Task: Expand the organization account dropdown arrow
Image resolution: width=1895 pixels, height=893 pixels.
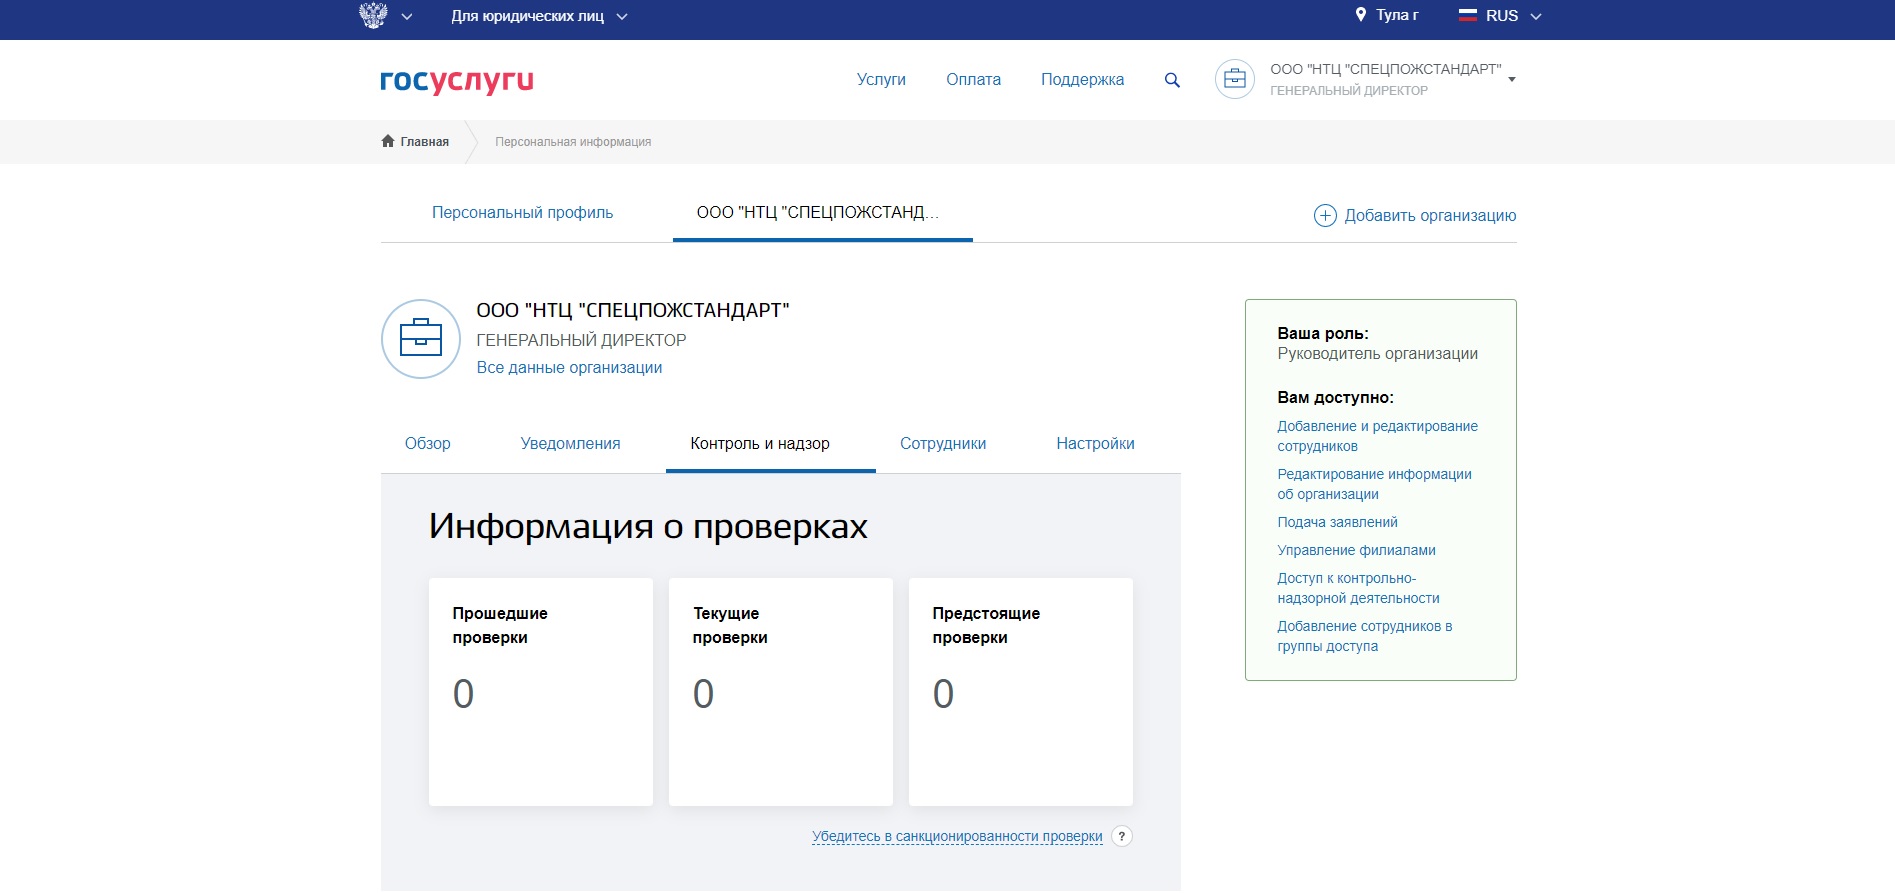Action: click(1512, 79)
